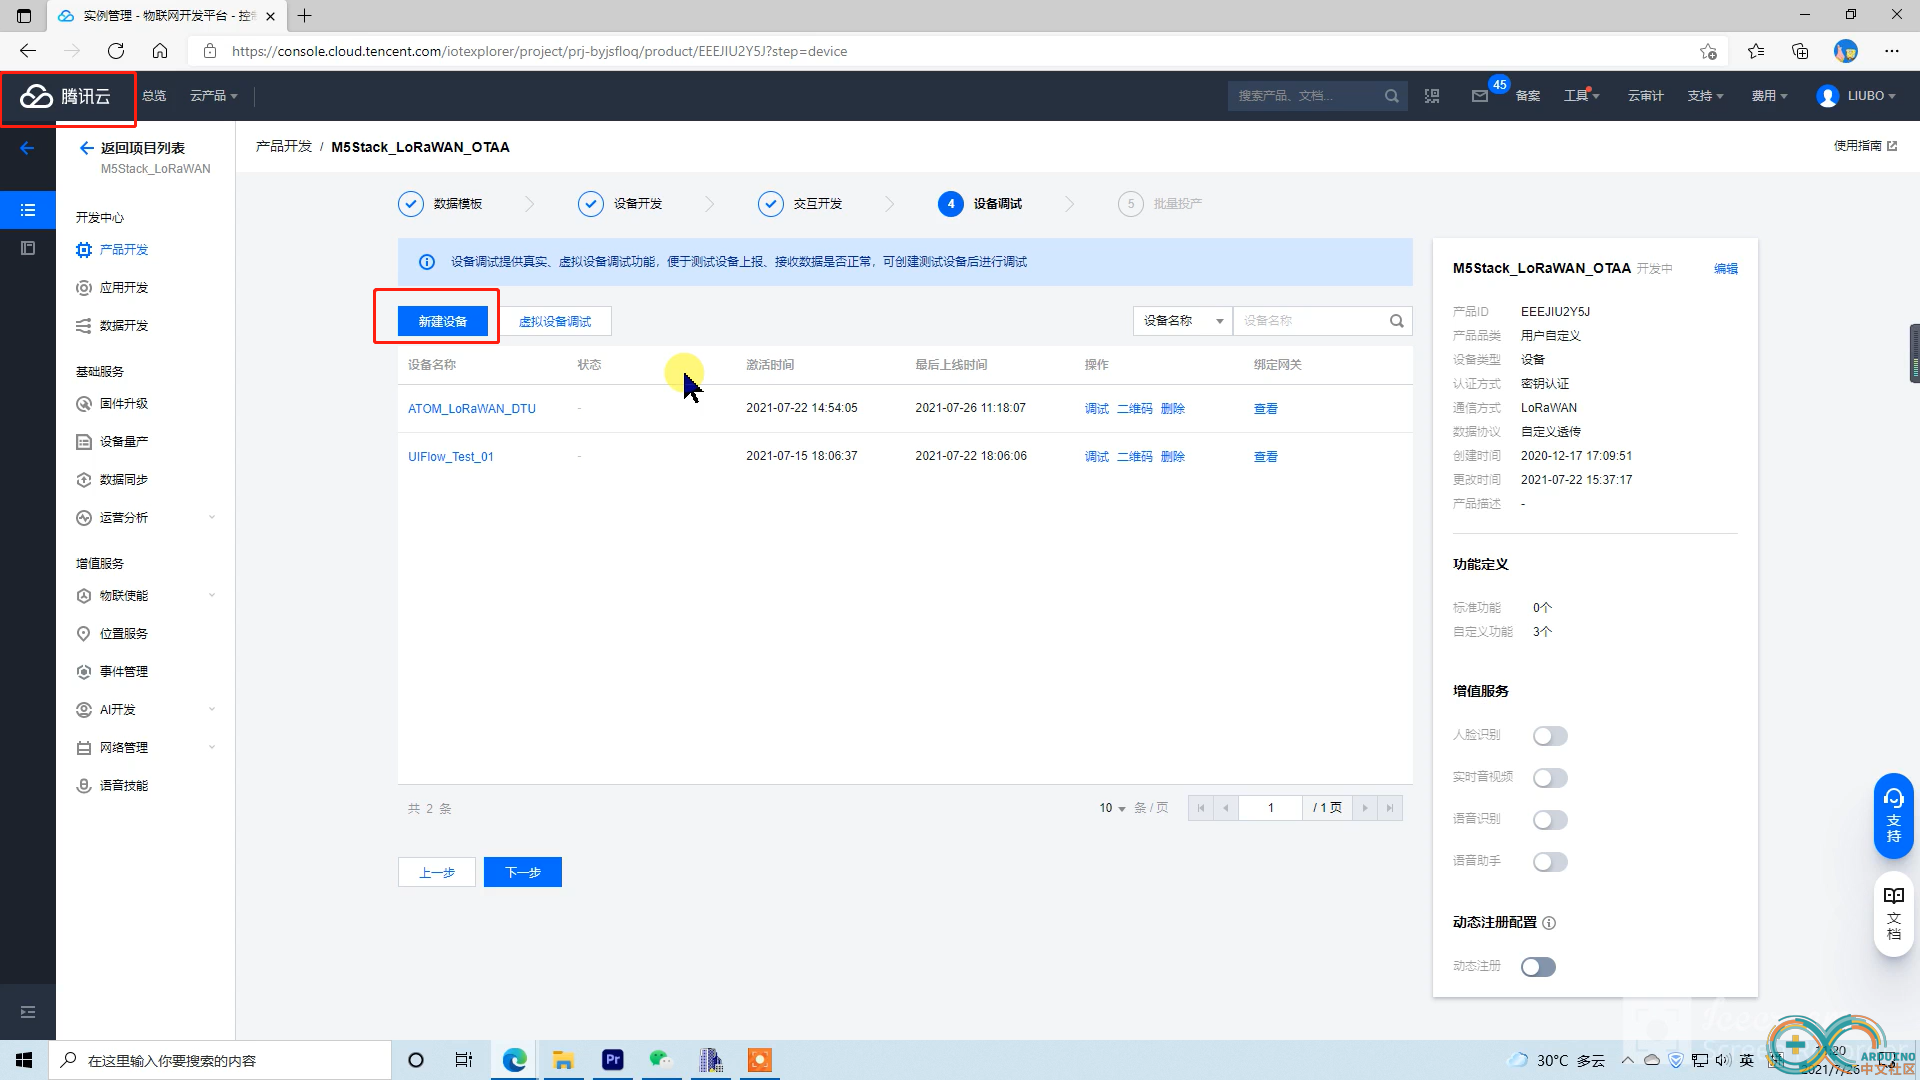Go to 数据模板 step
The height and width of the screenshot is (1080, 1920).
[x=440, y=204]
